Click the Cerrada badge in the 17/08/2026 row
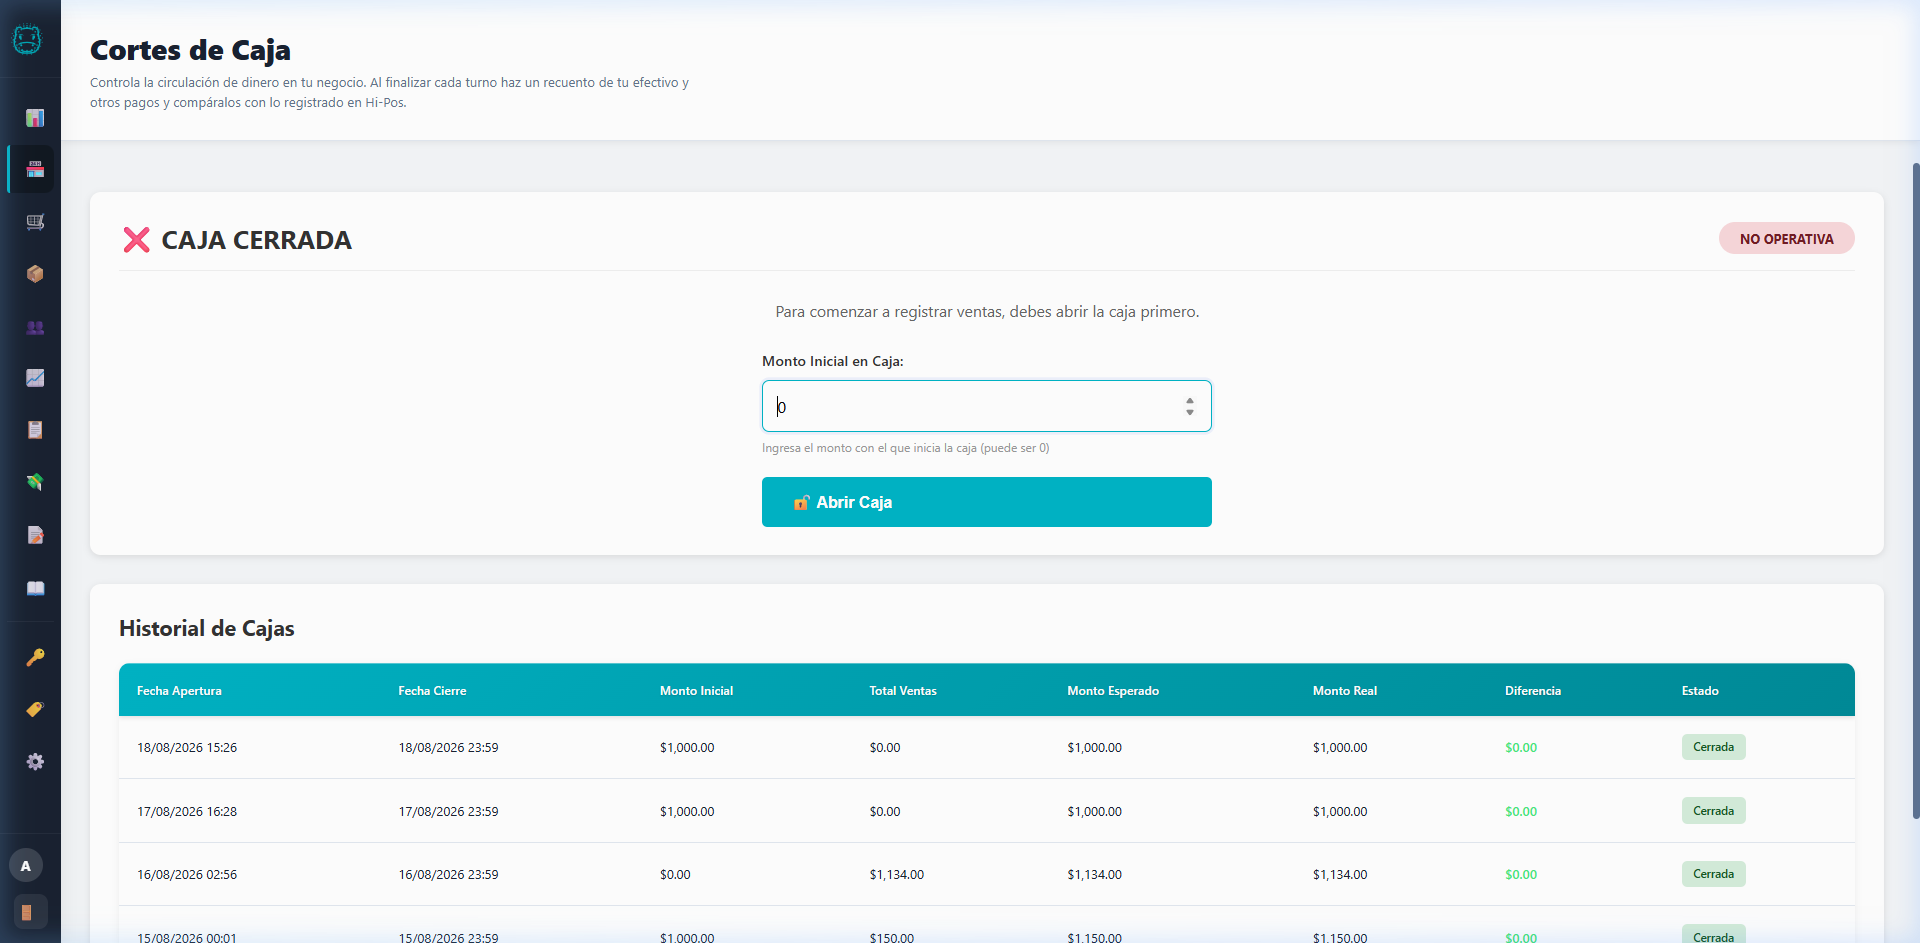 pos(1714,811)
